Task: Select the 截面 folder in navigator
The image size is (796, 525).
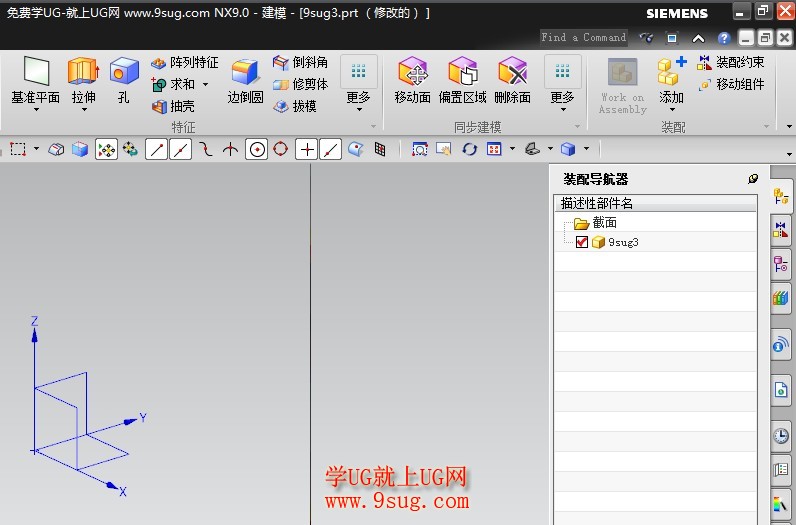Action: (x=595, y=223)
